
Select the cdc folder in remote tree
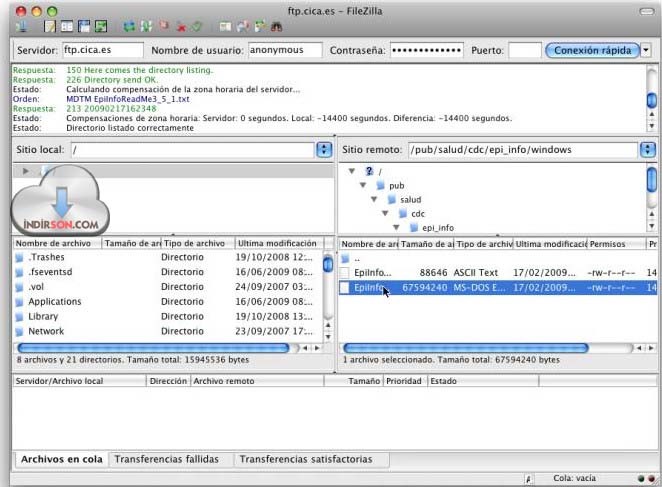click(x=418, y=214)
